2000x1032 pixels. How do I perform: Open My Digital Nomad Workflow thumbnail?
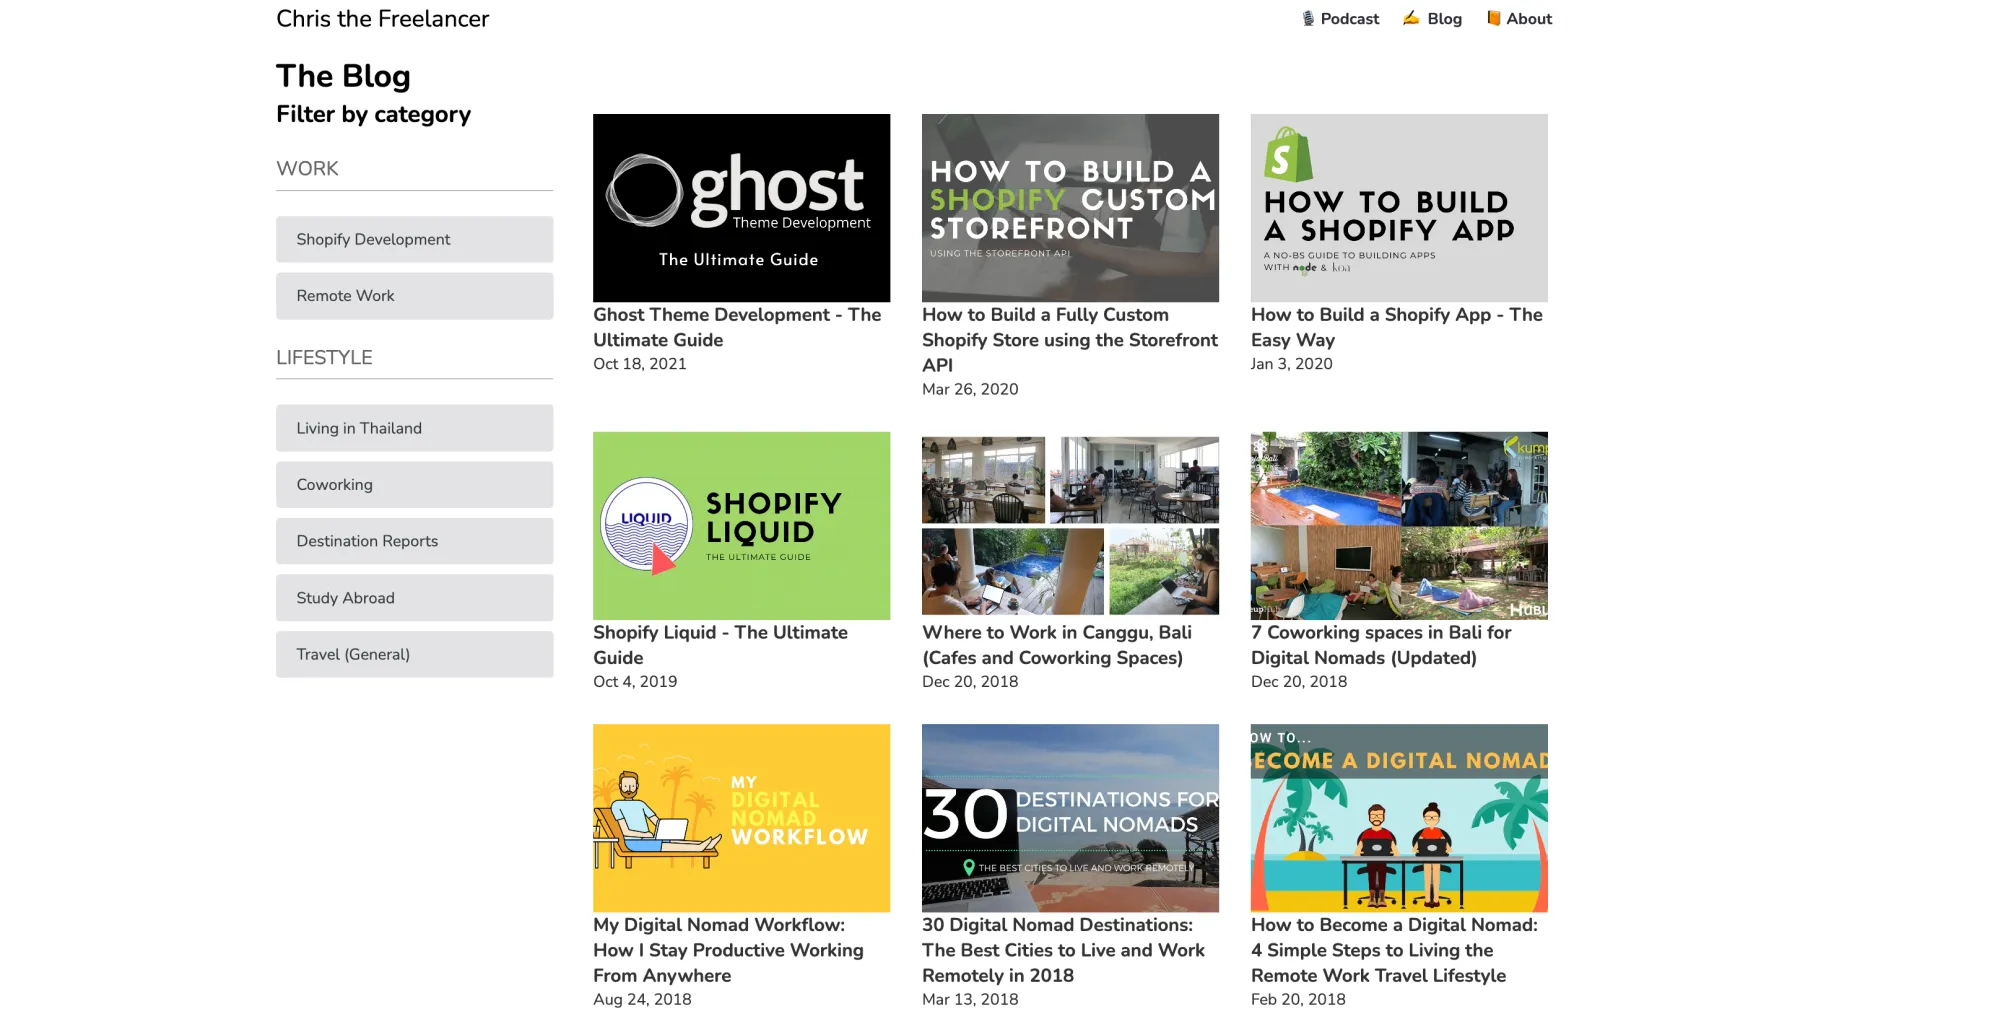tap(741, 818)
